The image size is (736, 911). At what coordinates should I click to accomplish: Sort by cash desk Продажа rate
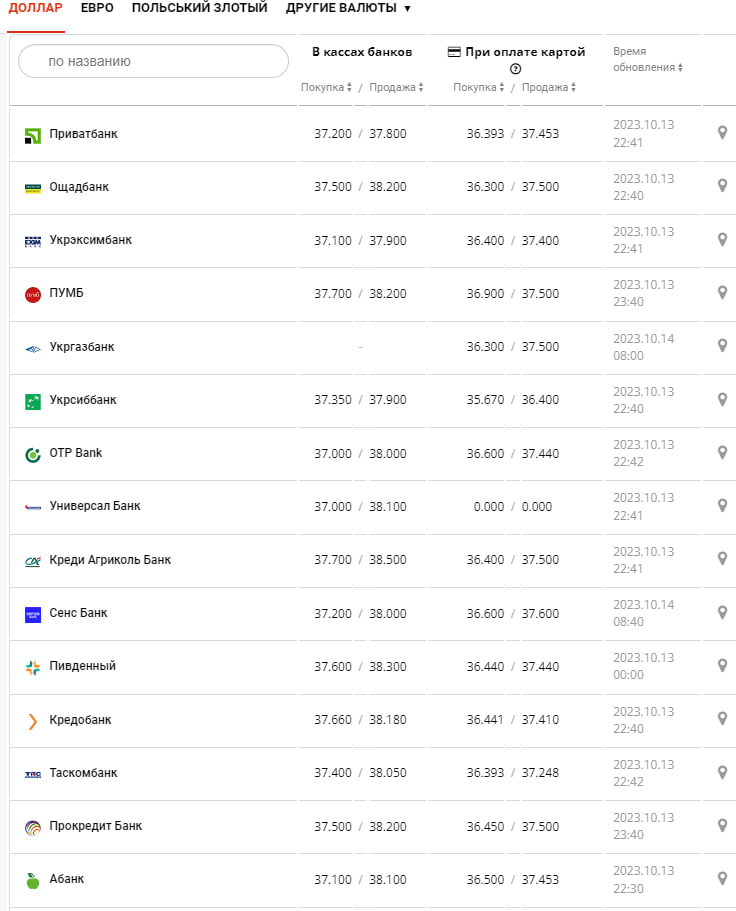point(396,88)
